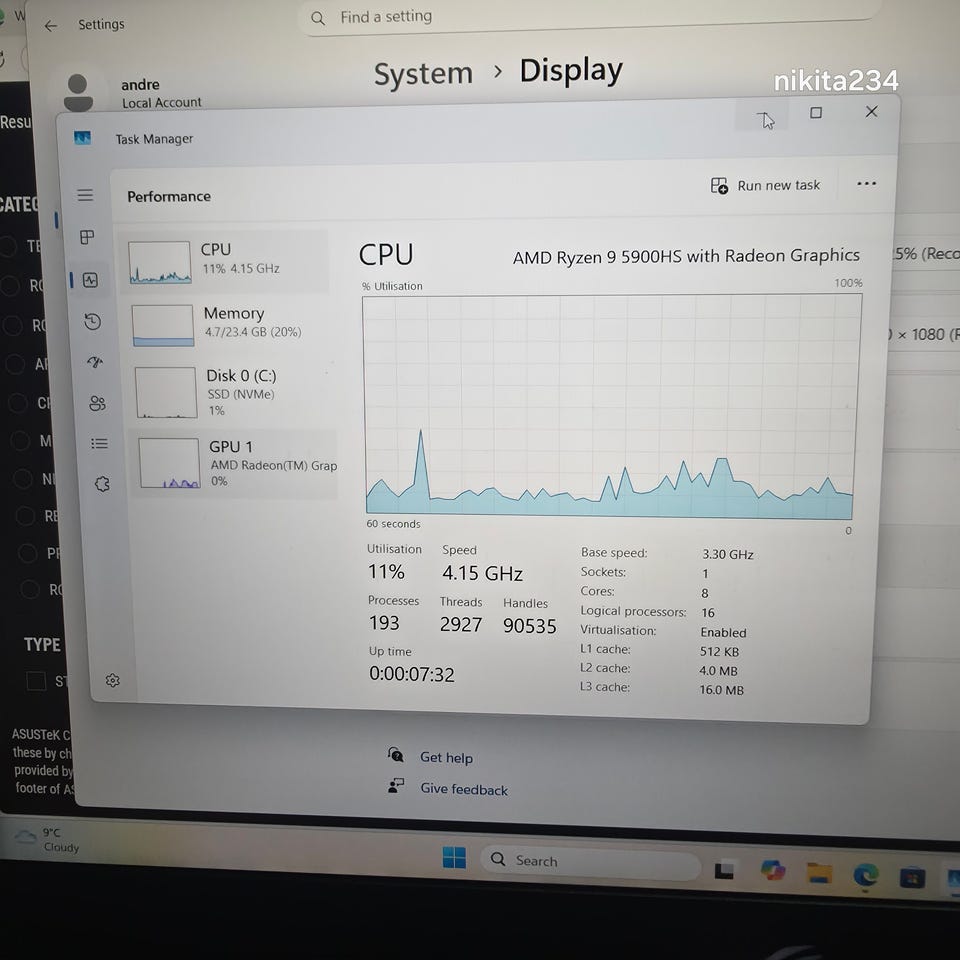Maximize the Task Manager window
960x960 pixels.
816,113
